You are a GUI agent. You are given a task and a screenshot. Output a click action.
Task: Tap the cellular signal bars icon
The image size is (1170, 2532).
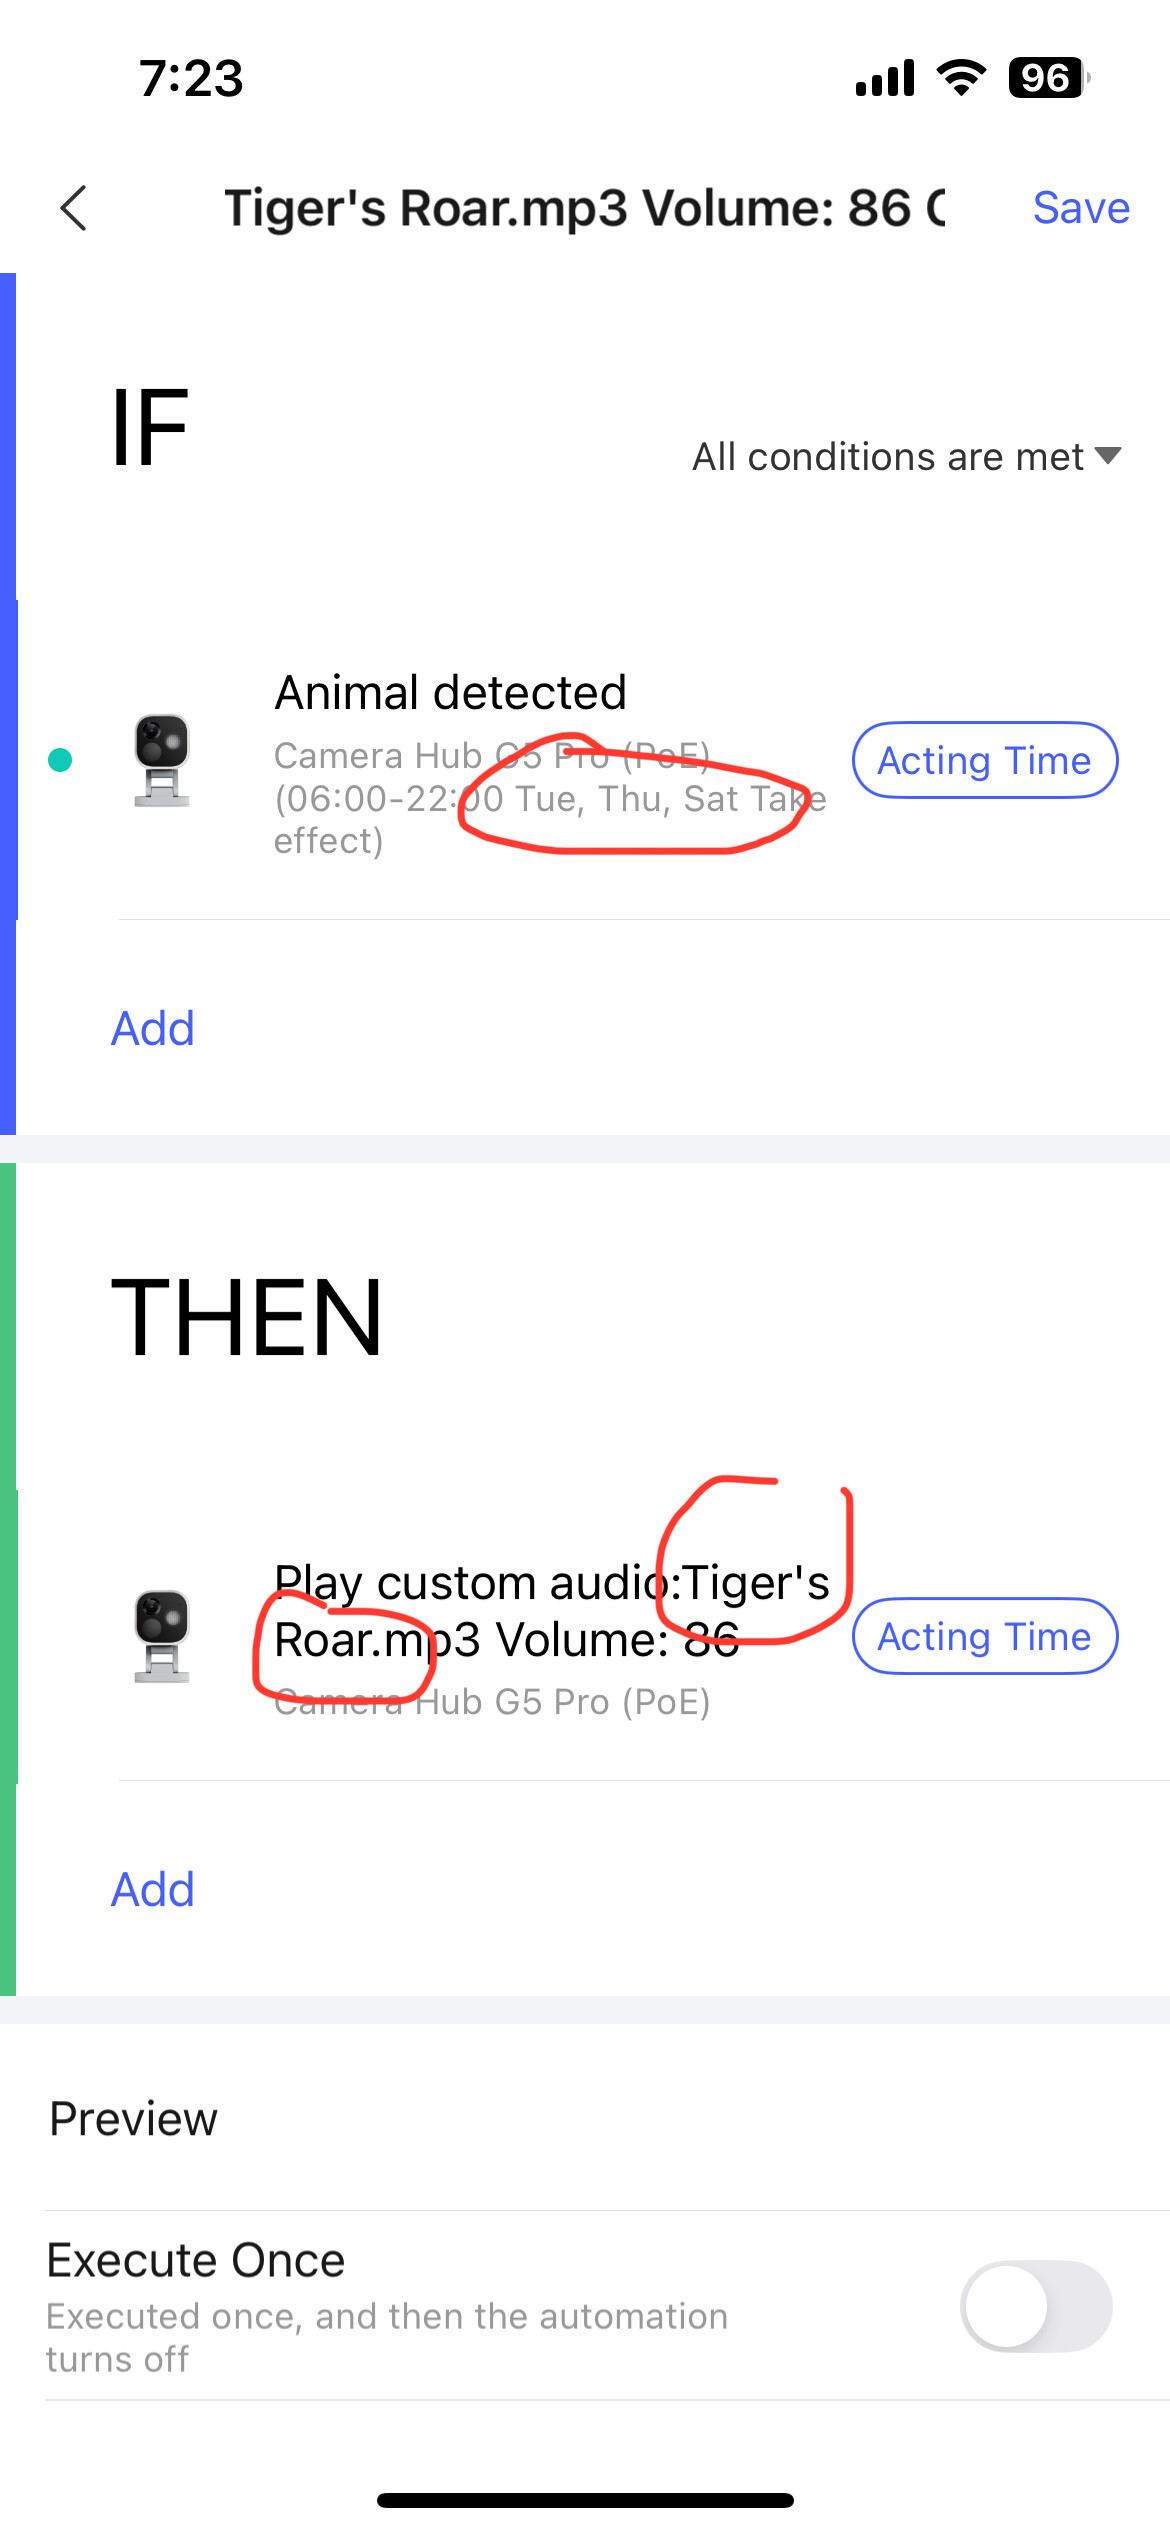click(x=885, y=78)
